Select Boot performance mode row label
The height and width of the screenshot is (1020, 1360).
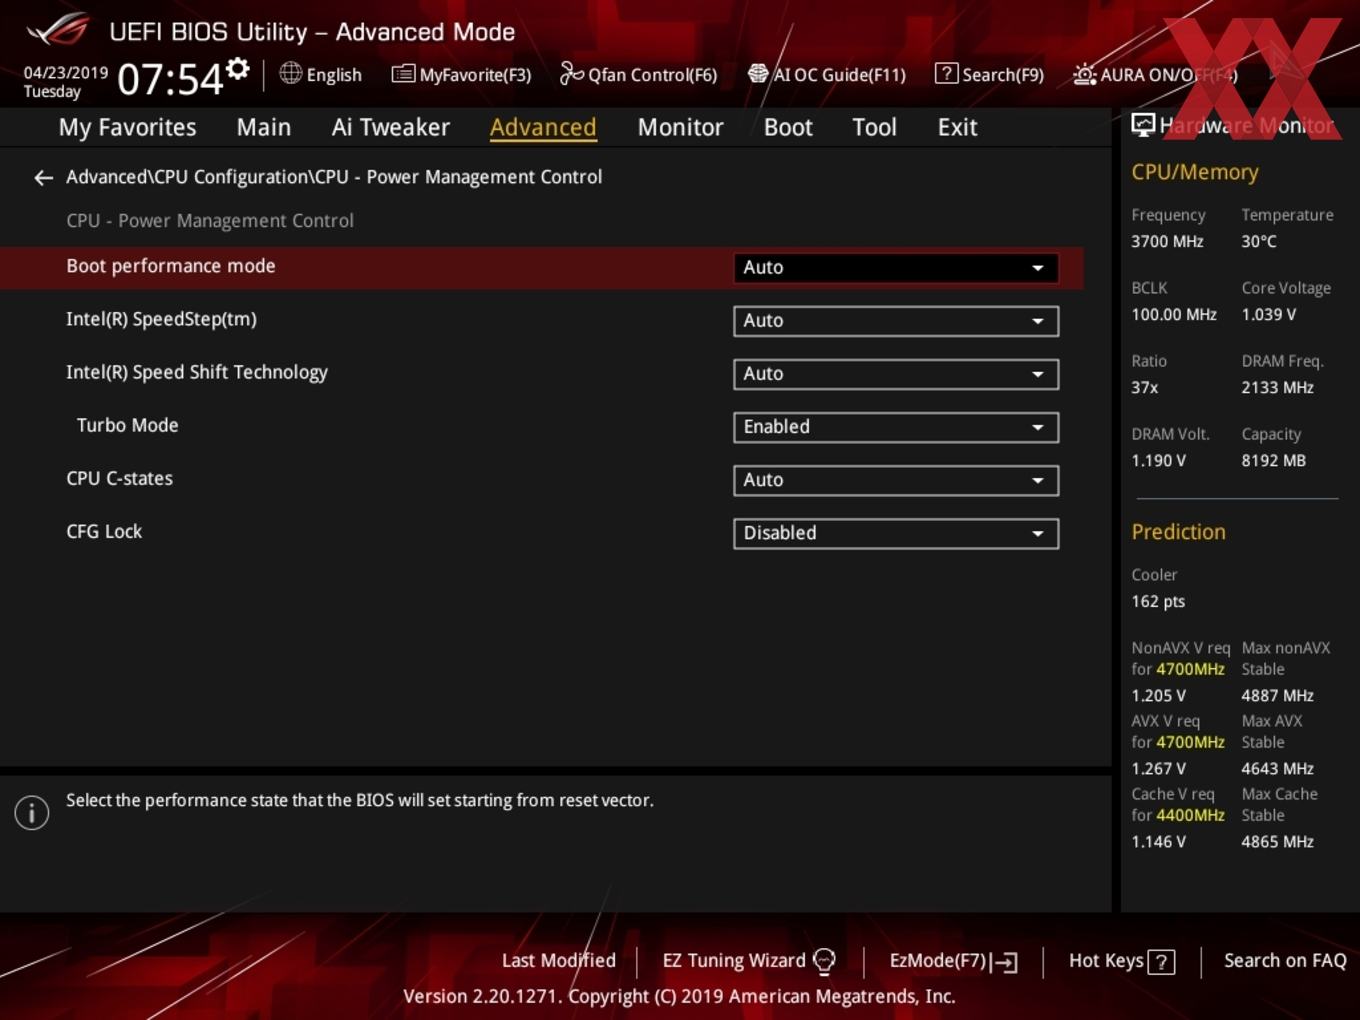click(171, 266)
